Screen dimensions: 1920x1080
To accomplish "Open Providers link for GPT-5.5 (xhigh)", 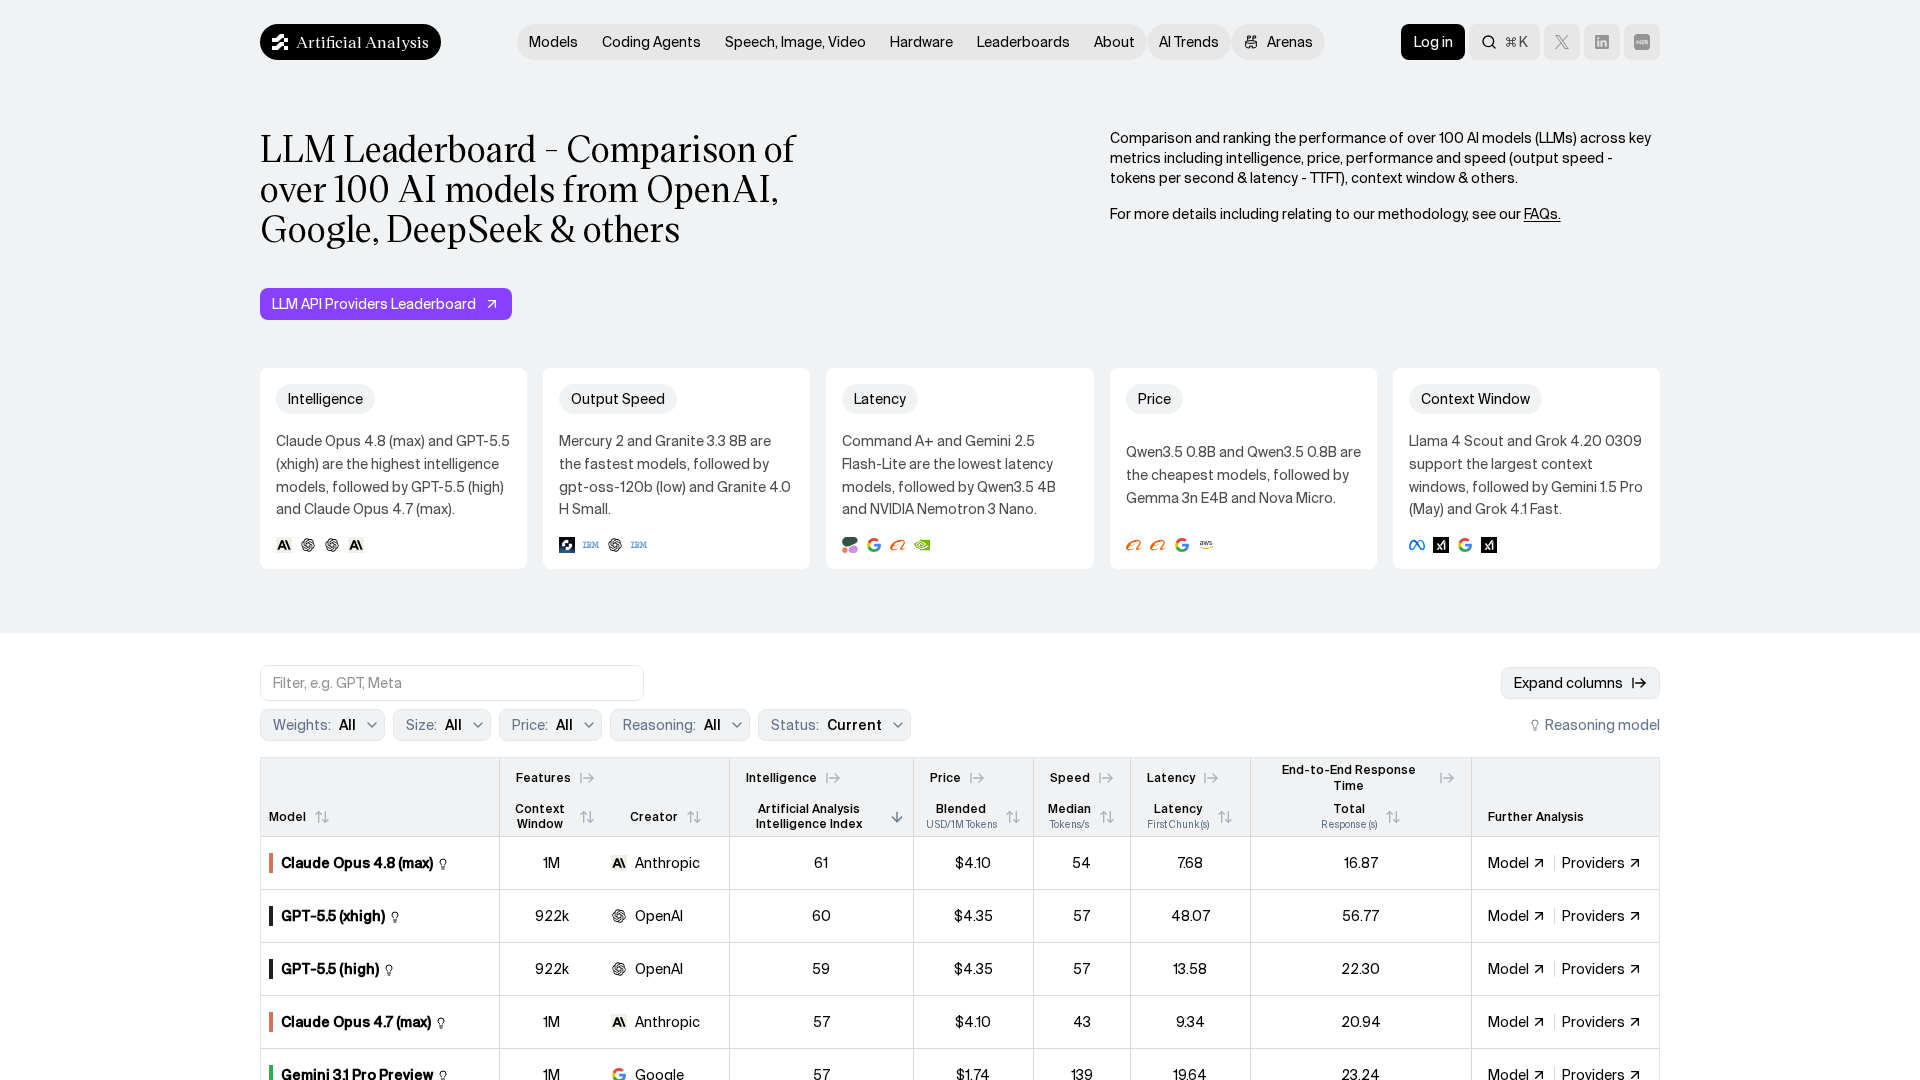I will click(x=1601, y=916).
